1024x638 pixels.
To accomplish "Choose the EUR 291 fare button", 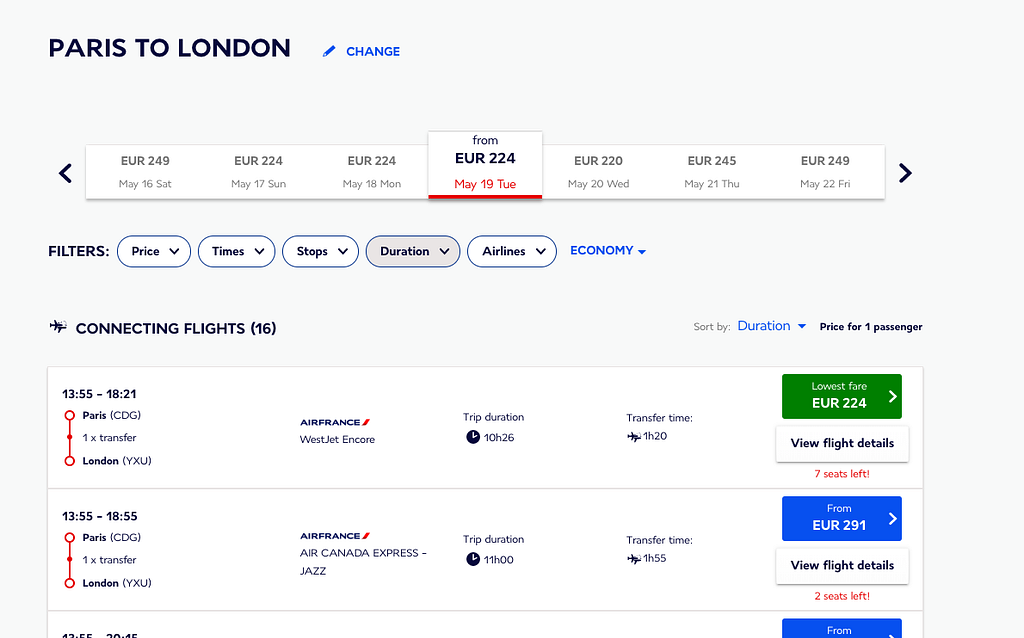I will click(x=840, y=517).
